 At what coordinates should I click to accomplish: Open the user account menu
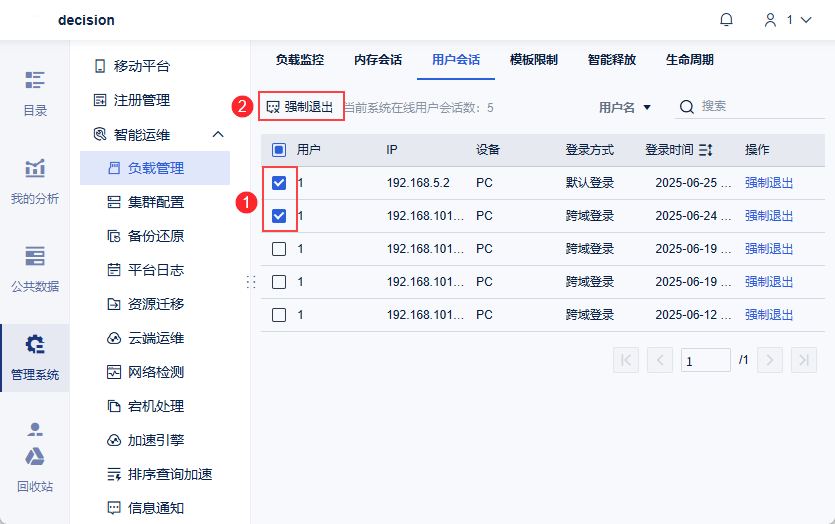[788, 20]
